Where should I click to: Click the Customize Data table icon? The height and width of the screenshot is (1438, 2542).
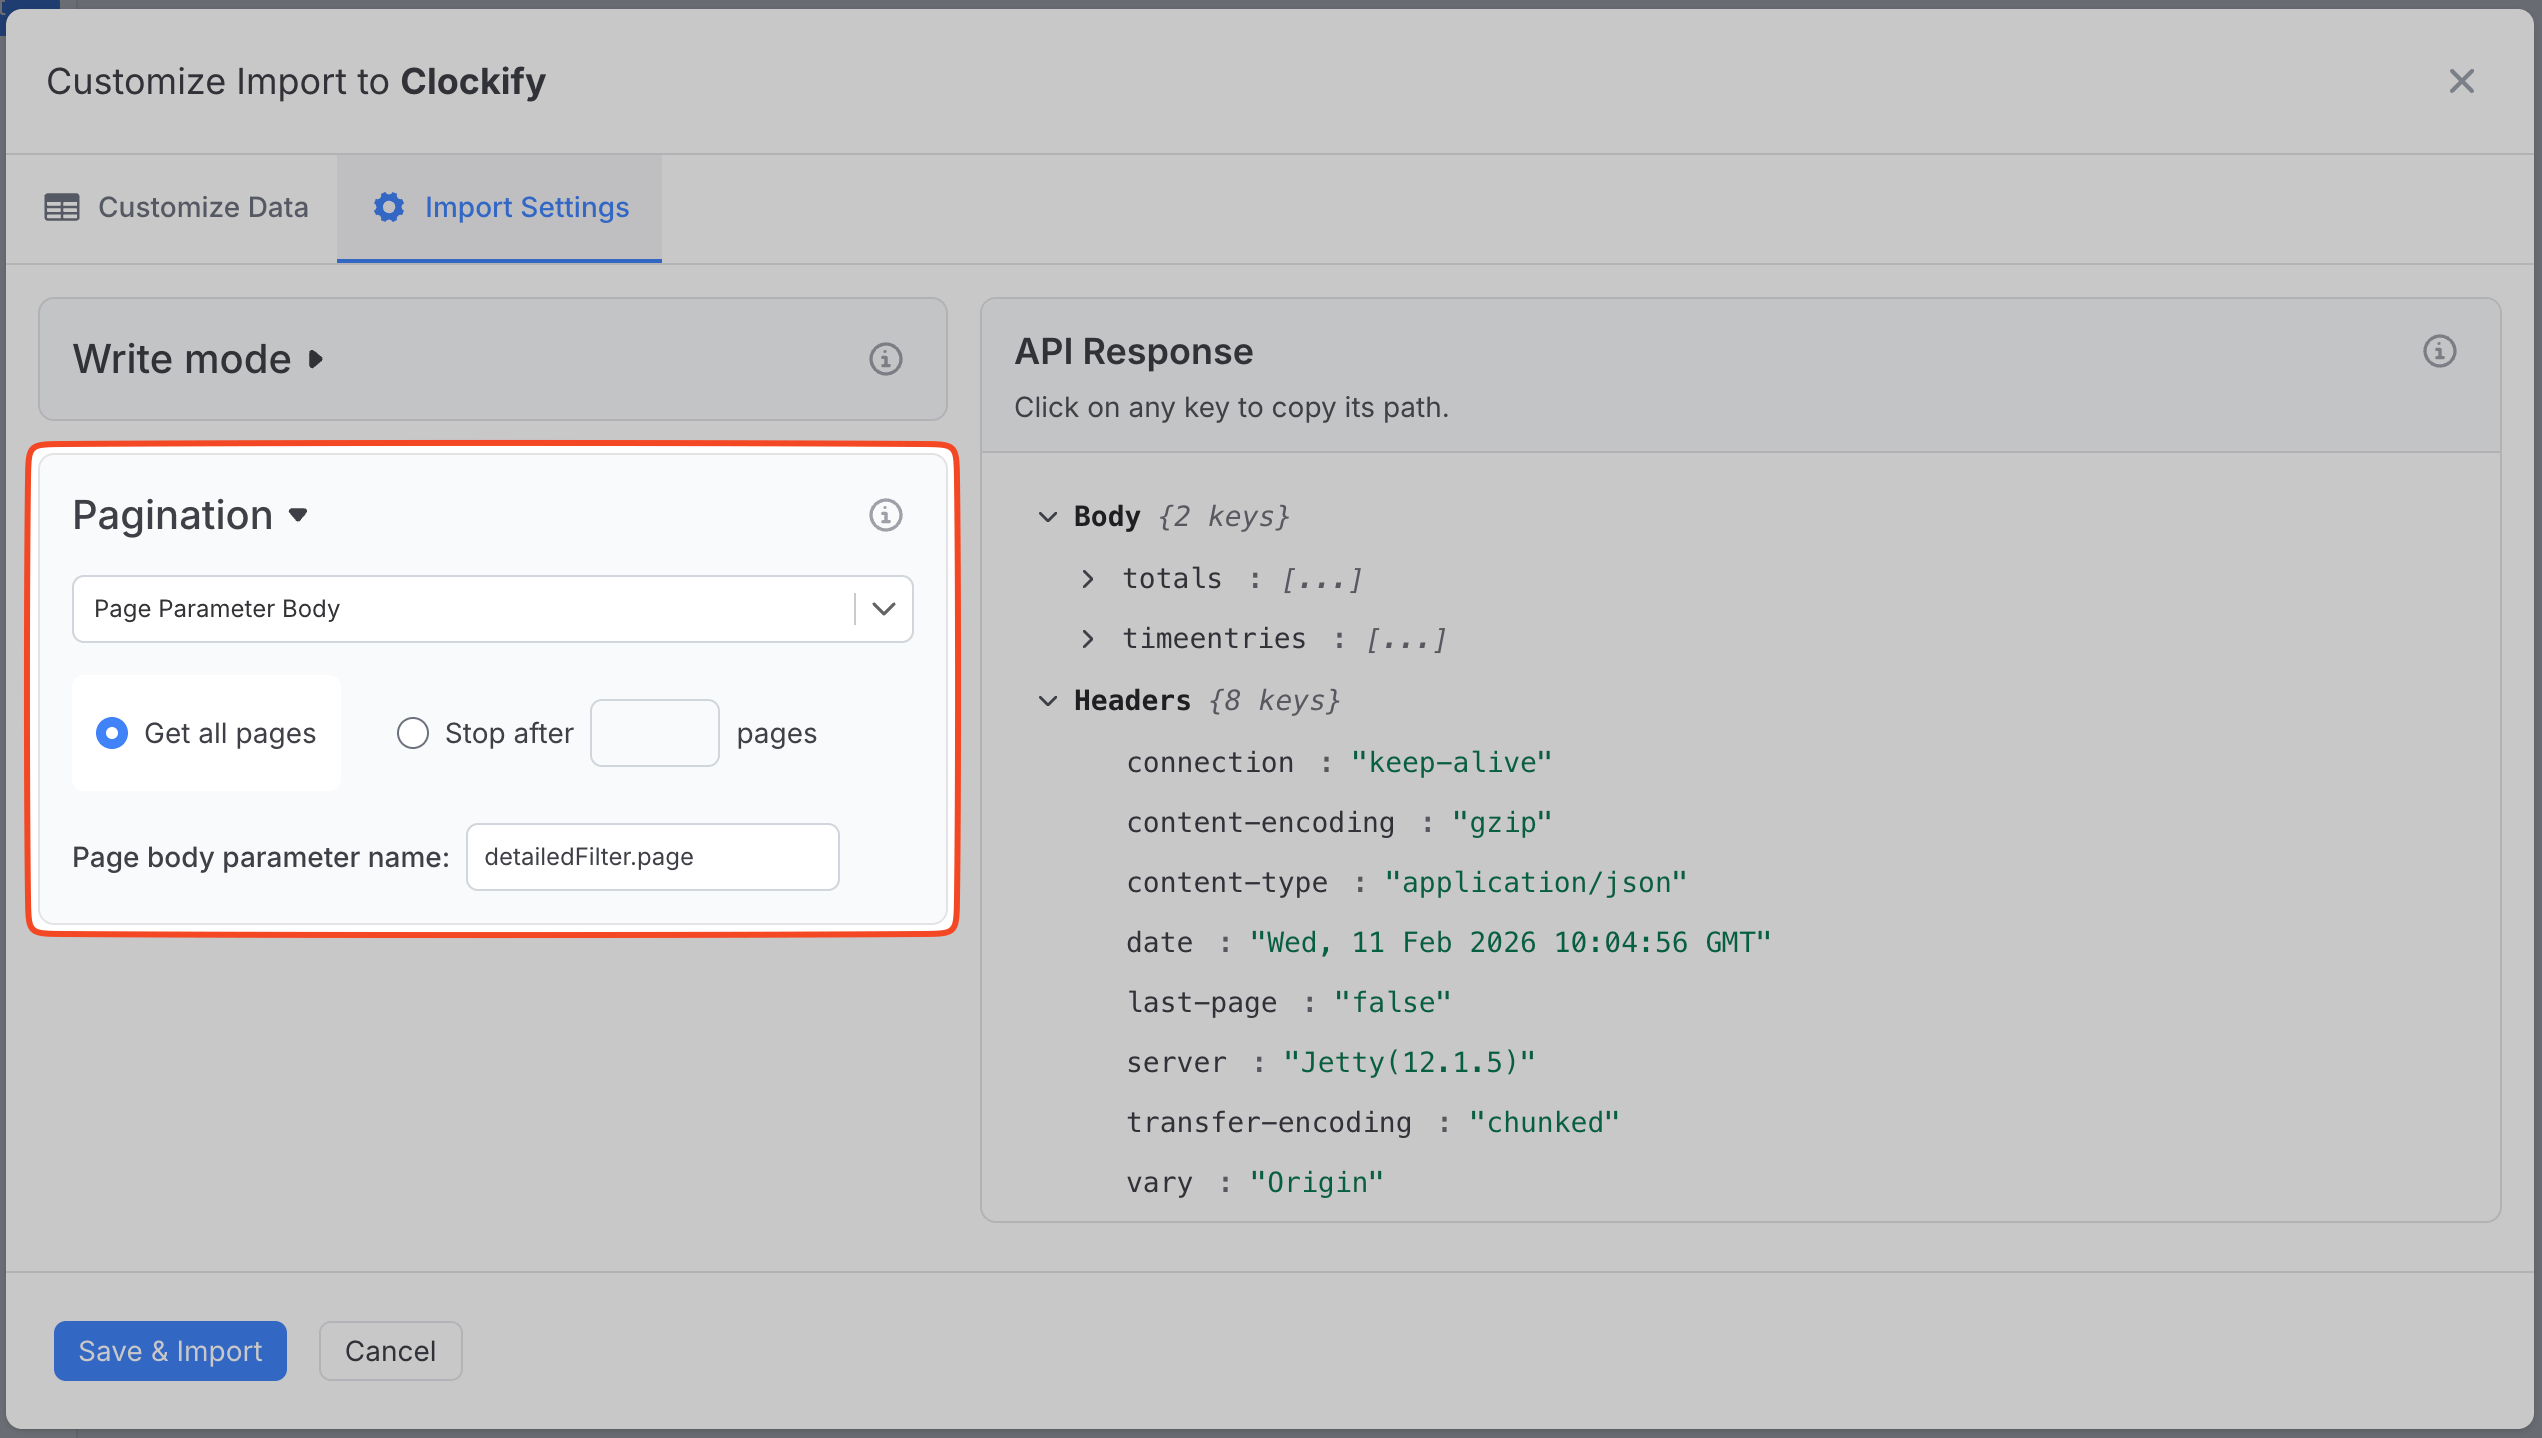(61, 207)
